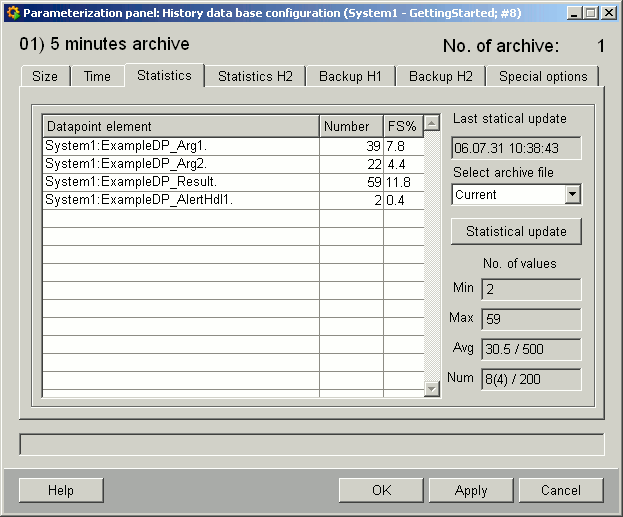This screenshot has height=517, width=623.
Task: Expand the Select archive file dropdown
Action: (x=572, y=195)
